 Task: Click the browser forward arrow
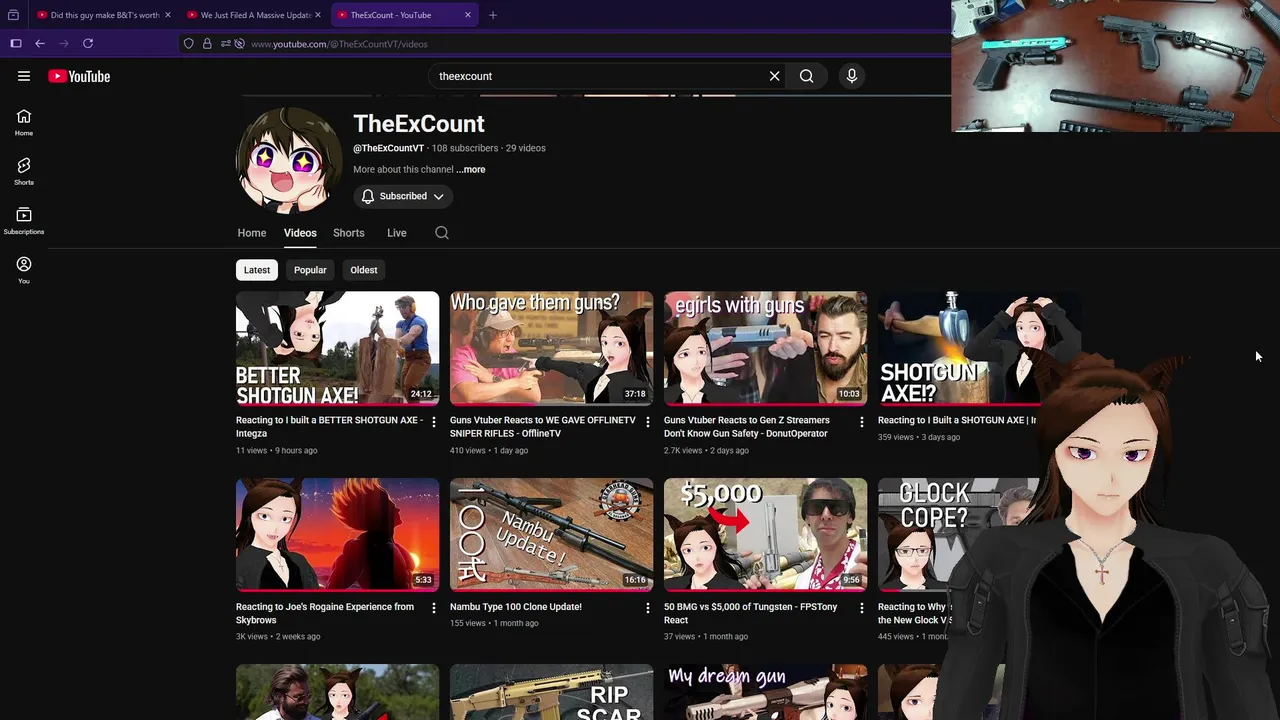point(64,44)
